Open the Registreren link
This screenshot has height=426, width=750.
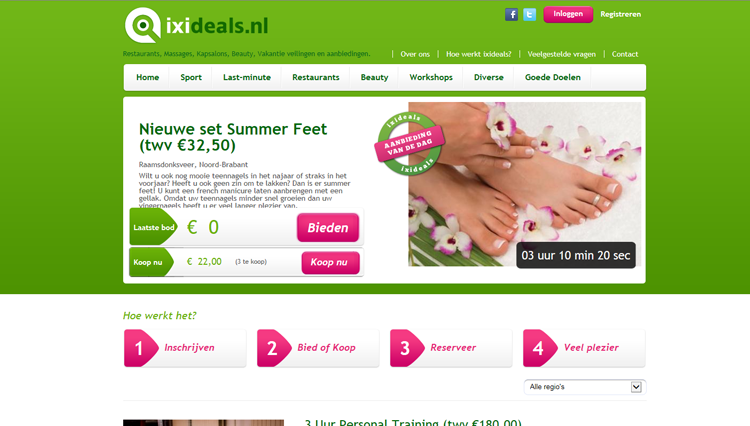coord(620,14)
